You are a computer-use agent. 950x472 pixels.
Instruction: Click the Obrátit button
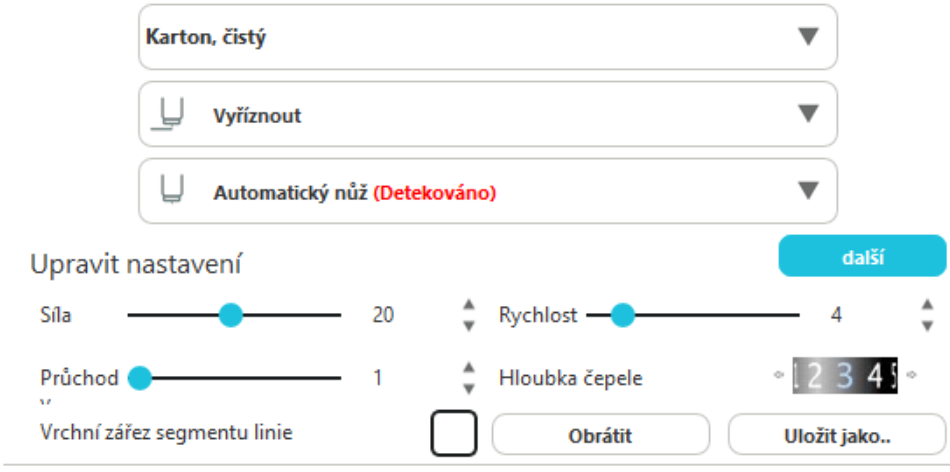[600, 435]
